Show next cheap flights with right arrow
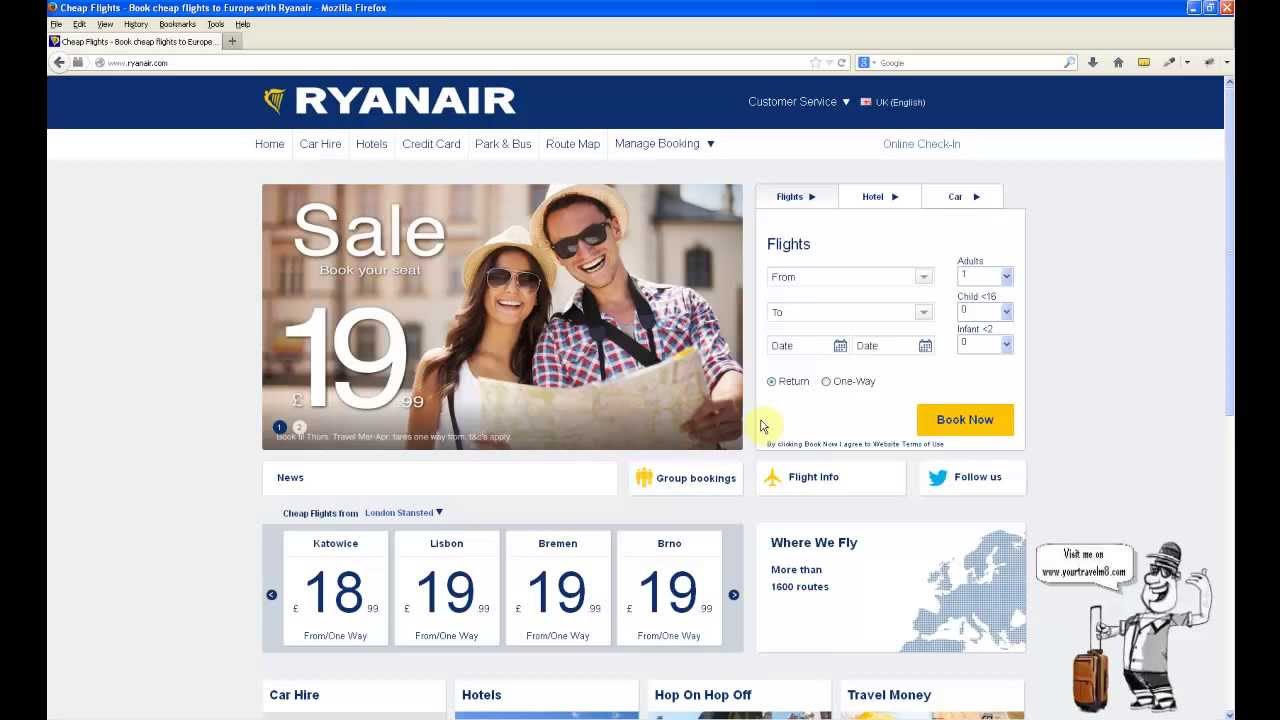The height and width of the screenshot is (720, 1280). tap(733, 594)
